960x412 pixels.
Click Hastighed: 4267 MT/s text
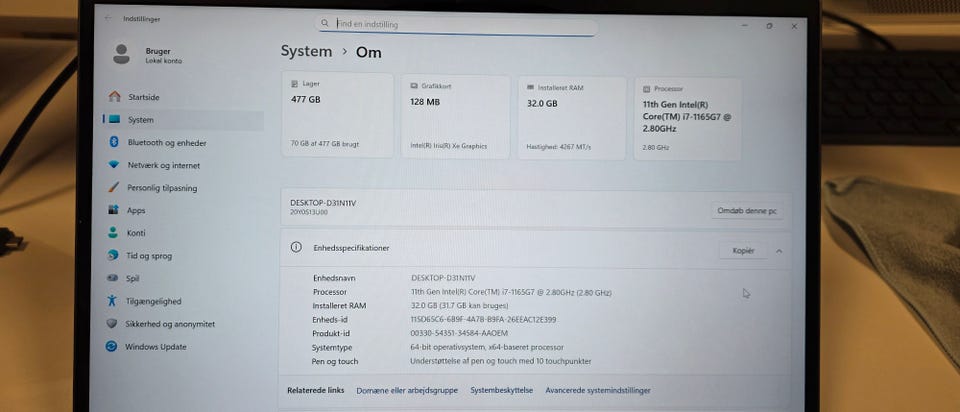tap(558, 147)
